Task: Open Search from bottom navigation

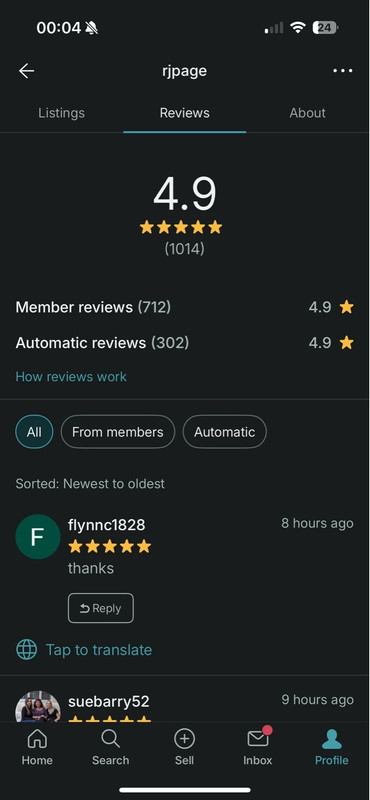Action: click(110, 747)
